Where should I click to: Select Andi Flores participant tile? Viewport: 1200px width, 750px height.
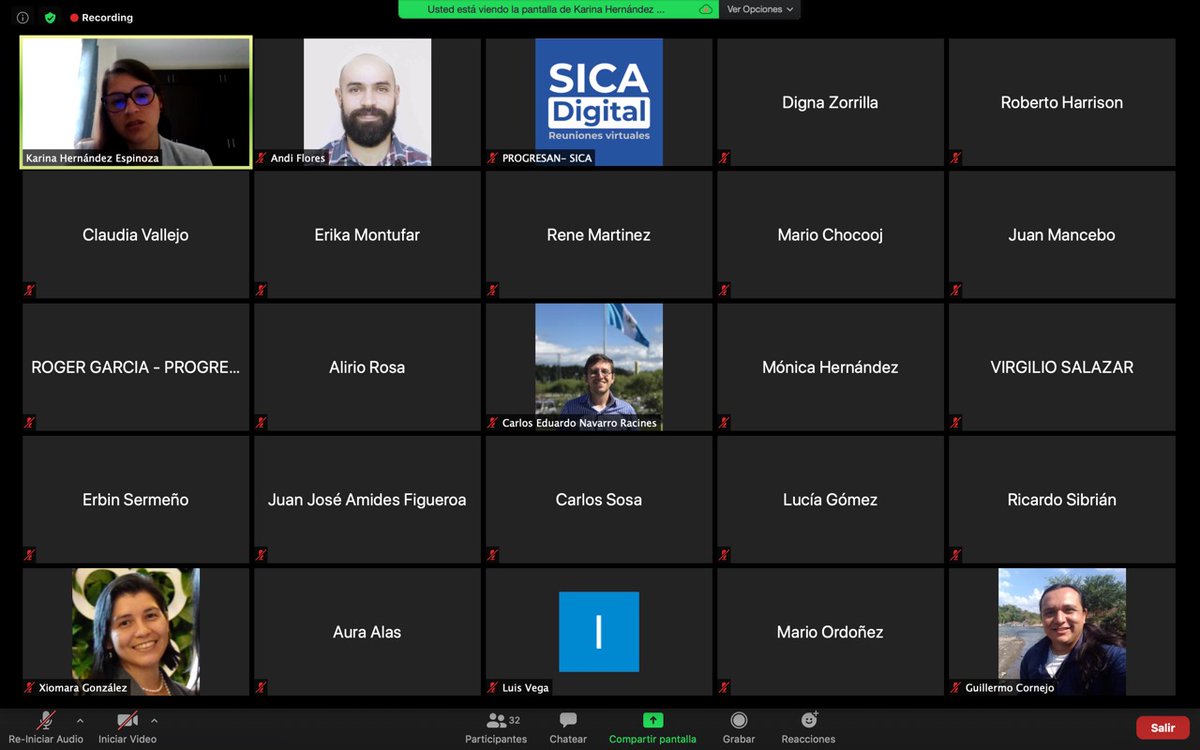[367, 102]
